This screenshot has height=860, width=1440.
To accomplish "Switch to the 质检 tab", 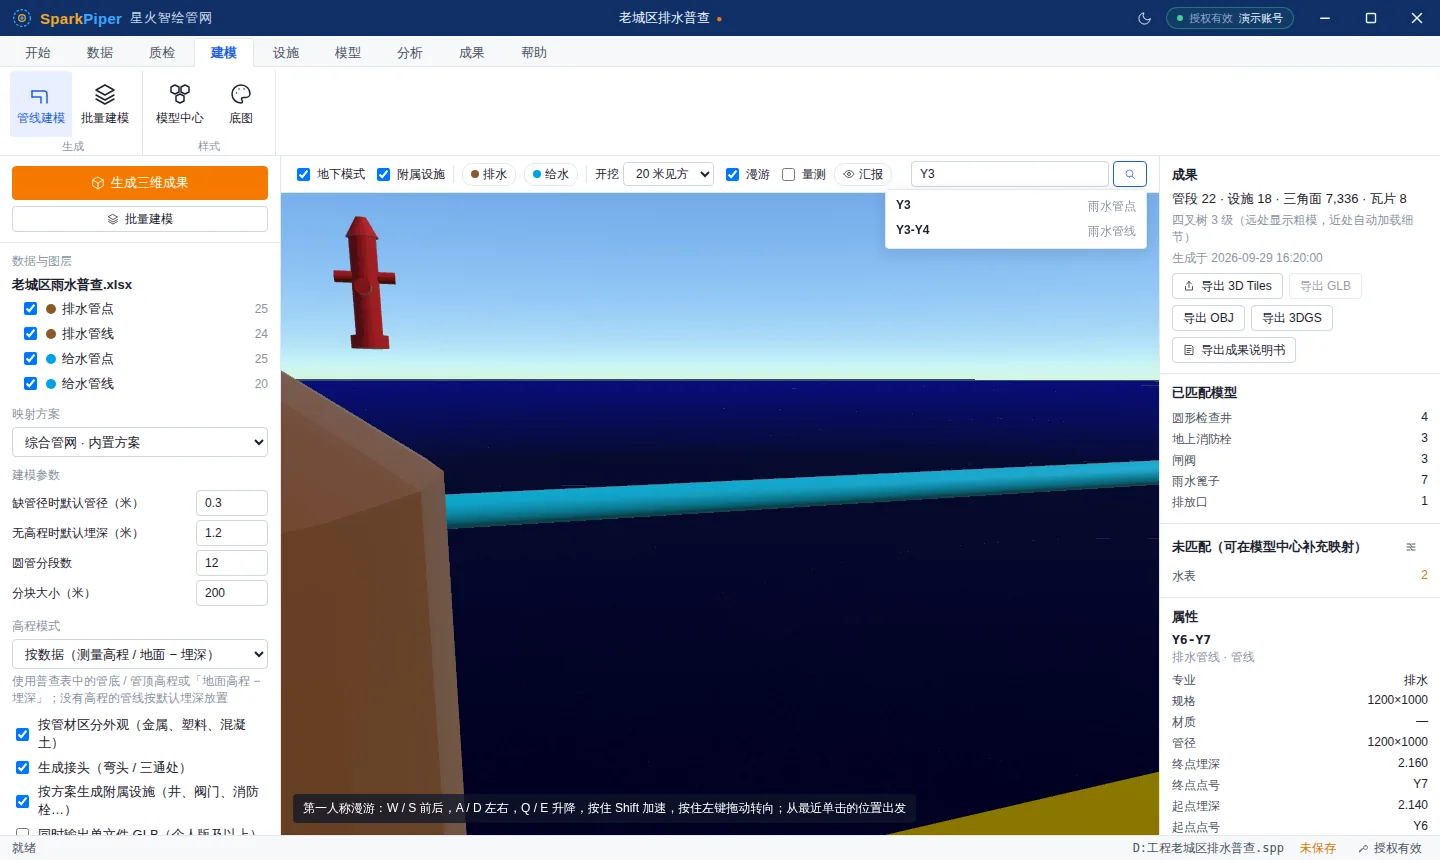I will [162, 52].
